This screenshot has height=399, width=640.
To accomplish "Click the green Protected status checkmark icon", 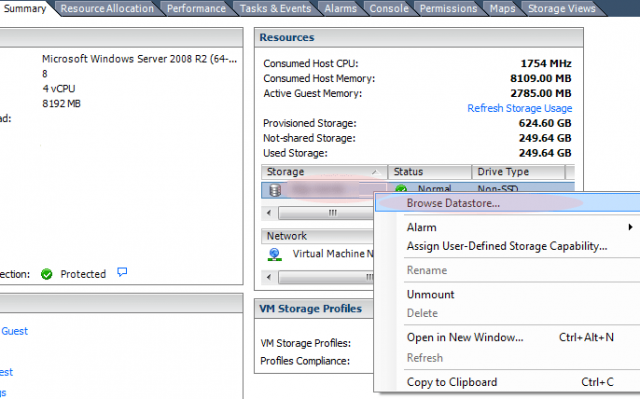I will click(47, 274).
